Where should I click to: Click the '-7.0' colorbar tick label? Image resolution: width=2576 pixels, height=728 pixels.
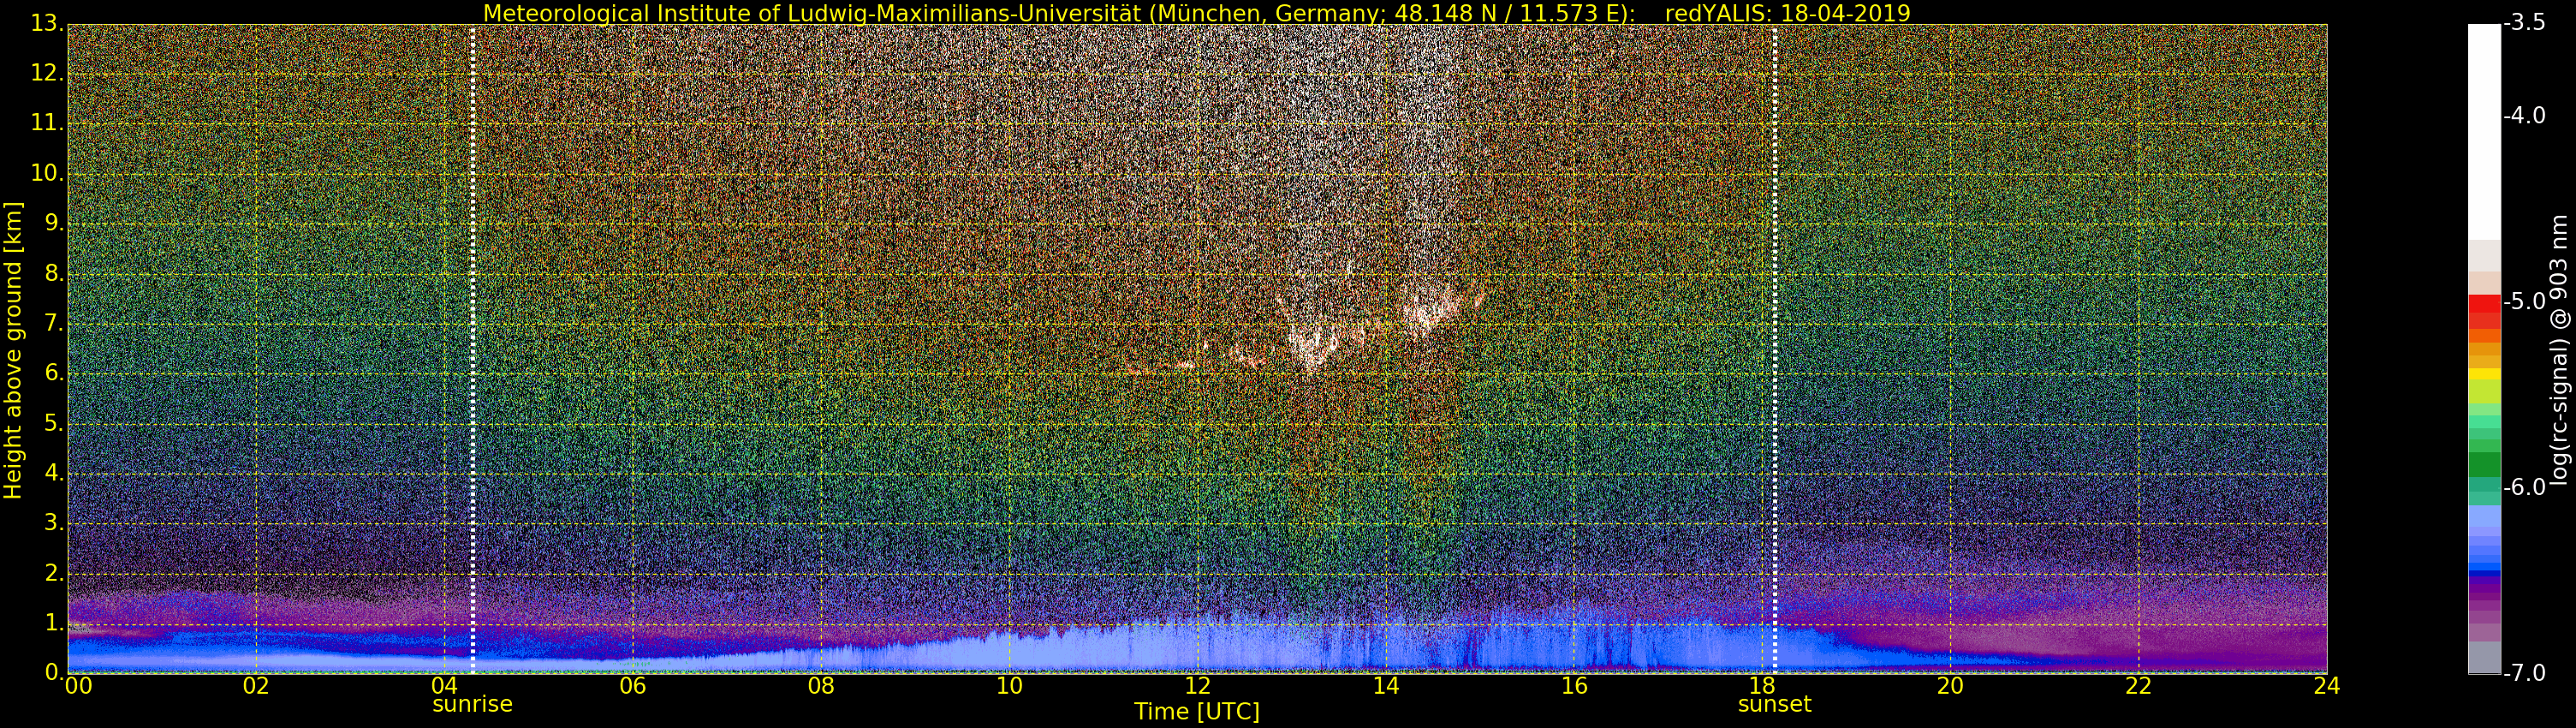pos(2525,673)
